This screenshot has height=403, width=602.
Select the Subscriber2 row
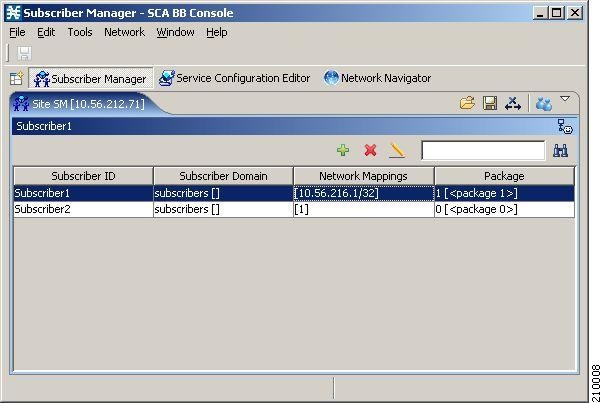click(x=294, y=209)
